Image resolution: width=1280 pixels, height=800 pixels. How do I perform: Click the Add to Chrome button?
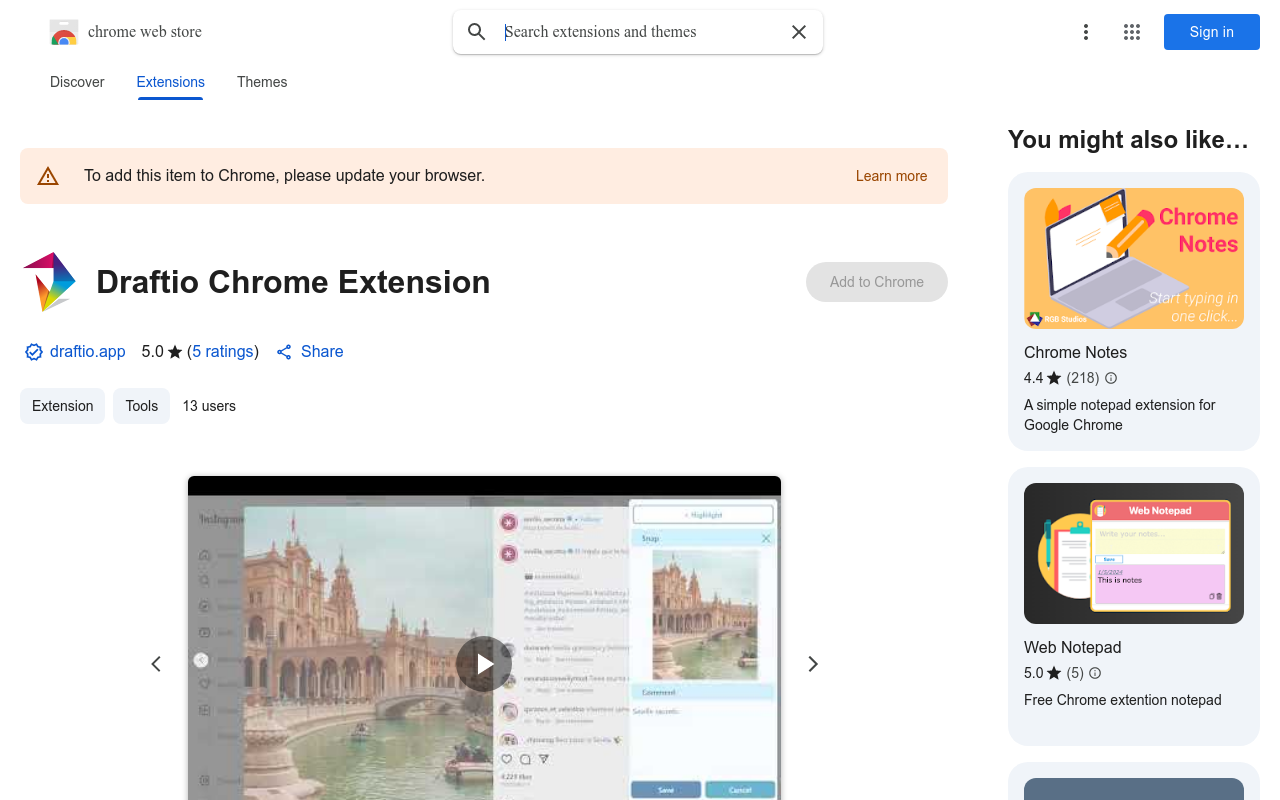click(877, 282)
